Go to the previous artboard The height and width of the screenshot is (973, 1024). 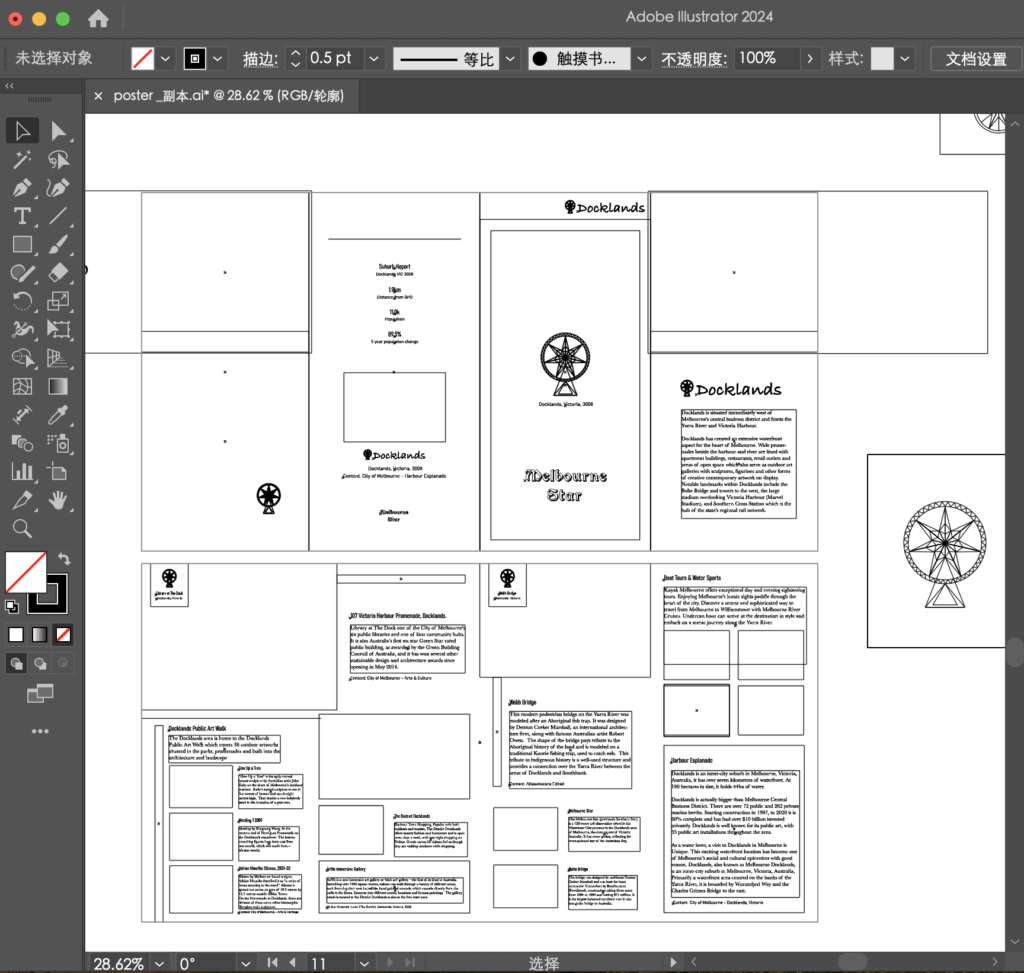pos(293,963)
